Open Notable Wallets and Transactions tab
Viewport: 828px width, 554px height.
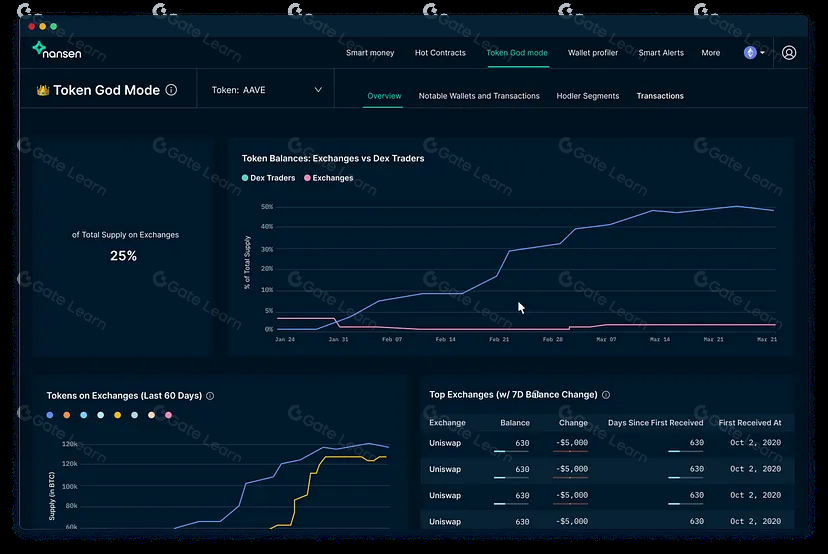[479, 96]
